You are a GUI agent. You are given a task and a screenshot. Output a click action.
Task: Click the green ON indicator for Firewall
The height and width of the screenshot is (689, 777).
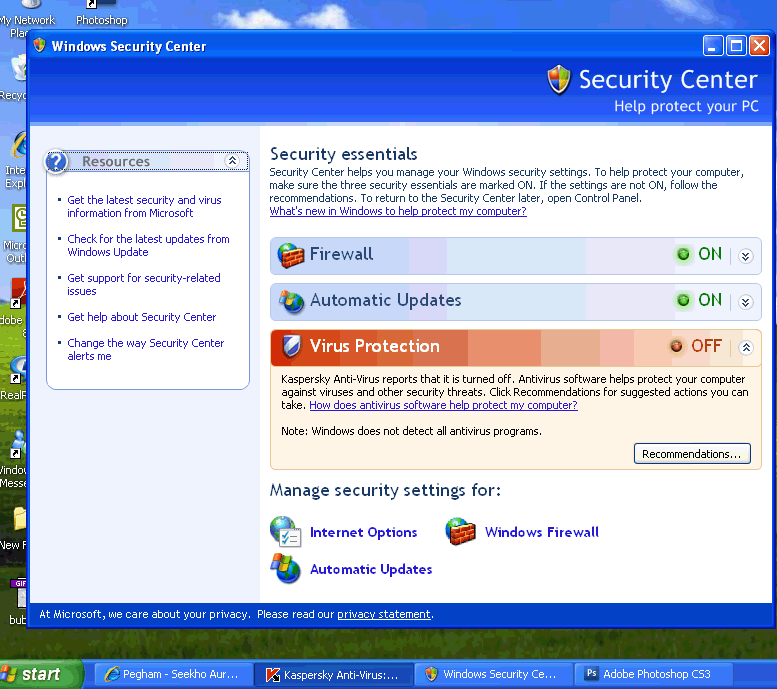(x=684, y=255)
